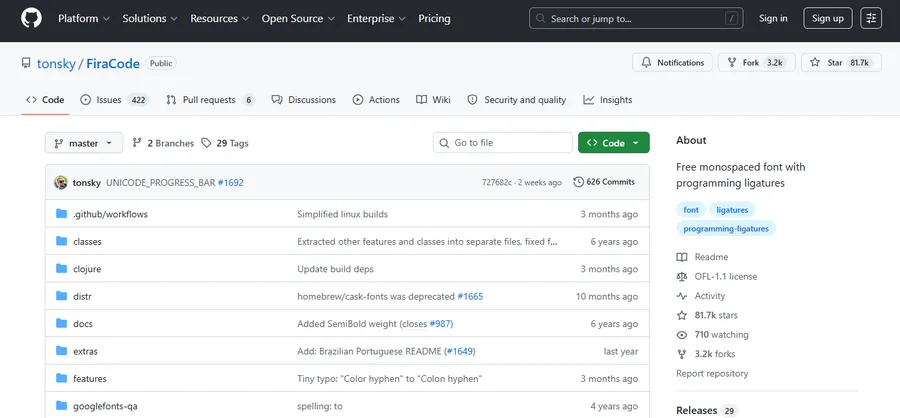Open the .github/workflows folder

110,214
